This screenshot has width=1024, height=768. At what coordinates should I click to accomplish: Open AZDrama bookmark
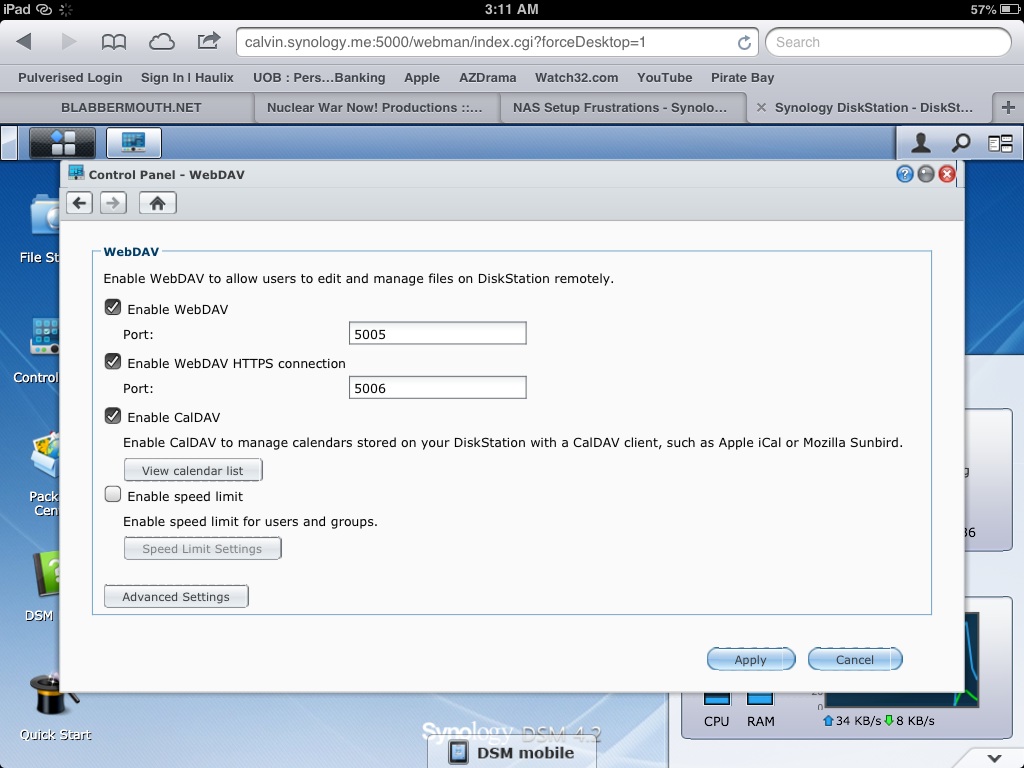(x=487, y=78)
